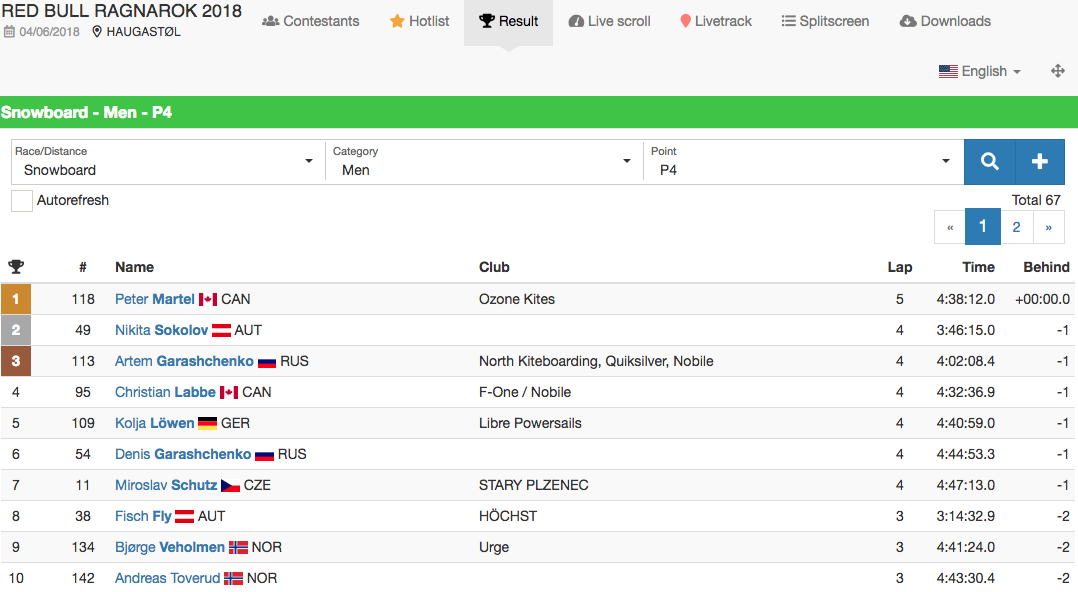Open Miroslav Schutz's result
This screenshot has height=592, width=1078.
166,485
